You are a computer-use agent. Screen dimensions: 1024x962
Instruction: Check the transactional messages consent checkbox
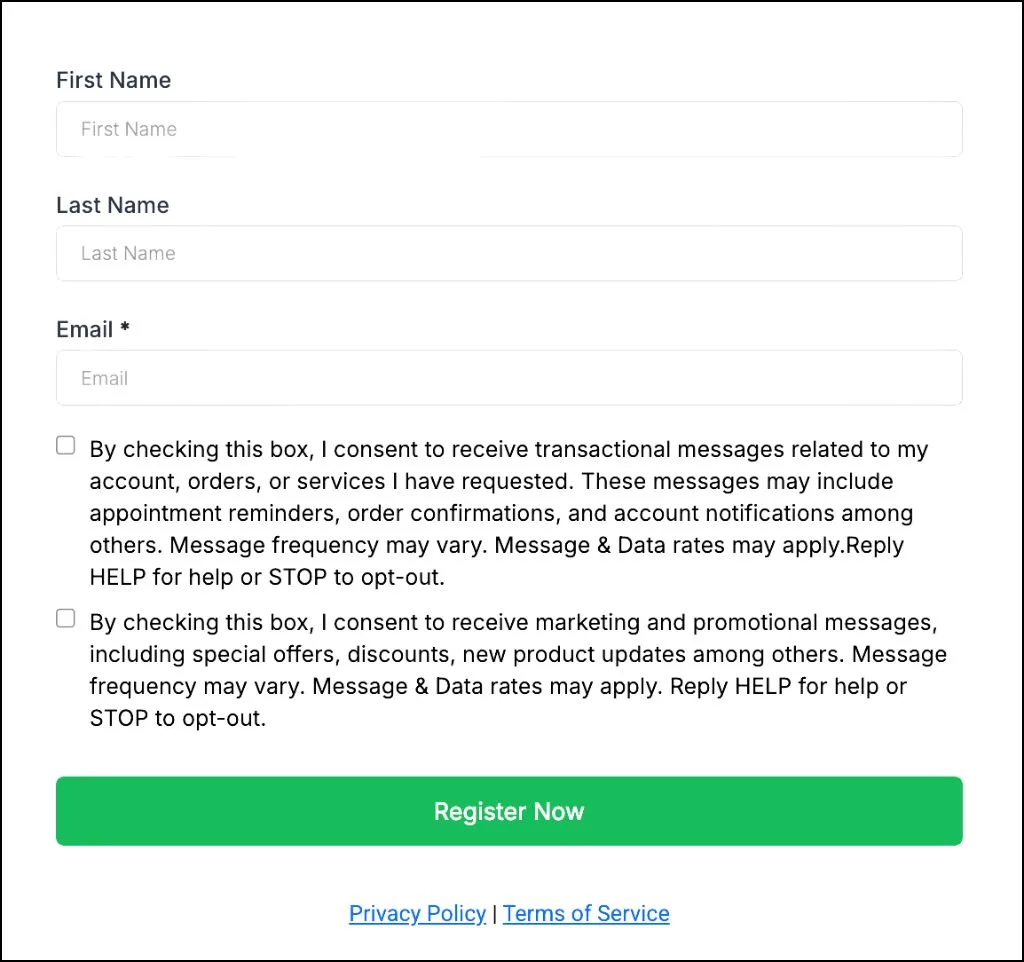[66, 446]
